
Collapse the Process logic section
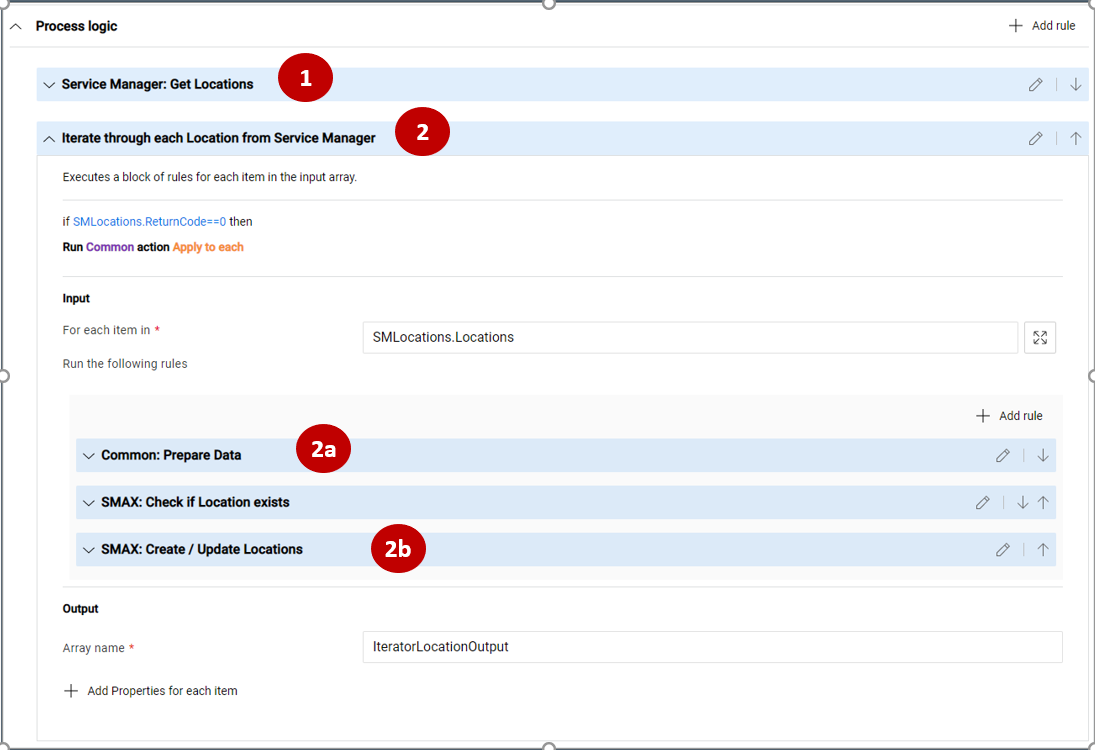tap(15, 26)
